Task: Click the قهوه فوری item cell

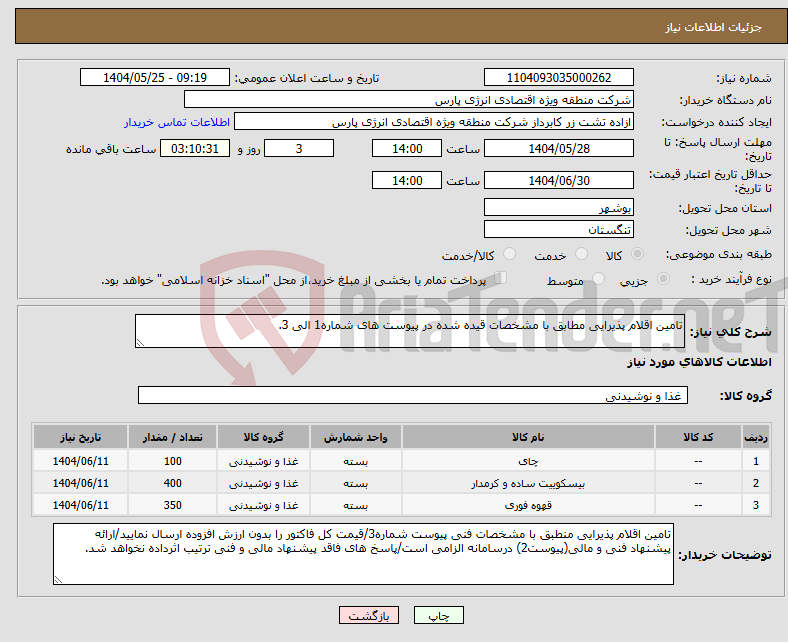Action: pyautogui.click(x=528, y=505)
